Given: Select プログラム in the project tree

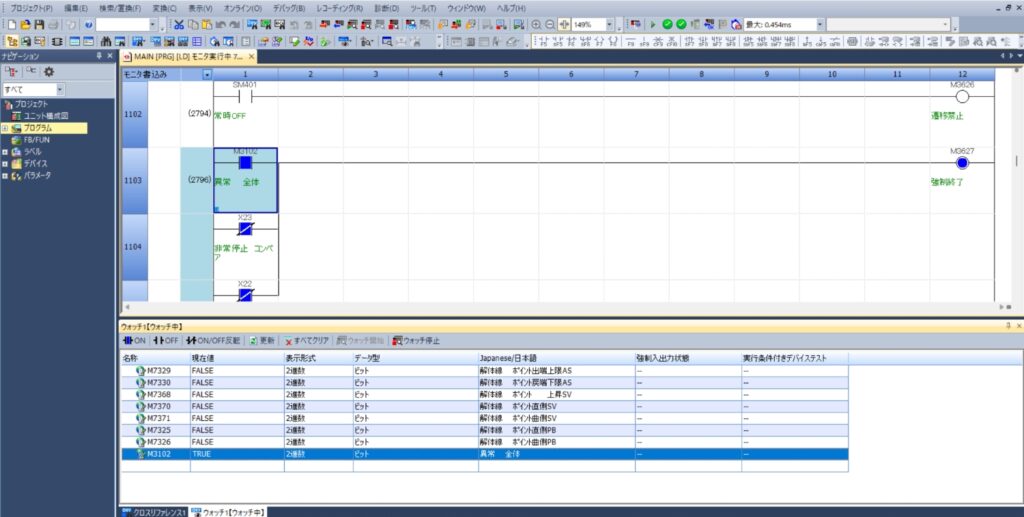Looking at the screenshot, I should tap(38, 129).
